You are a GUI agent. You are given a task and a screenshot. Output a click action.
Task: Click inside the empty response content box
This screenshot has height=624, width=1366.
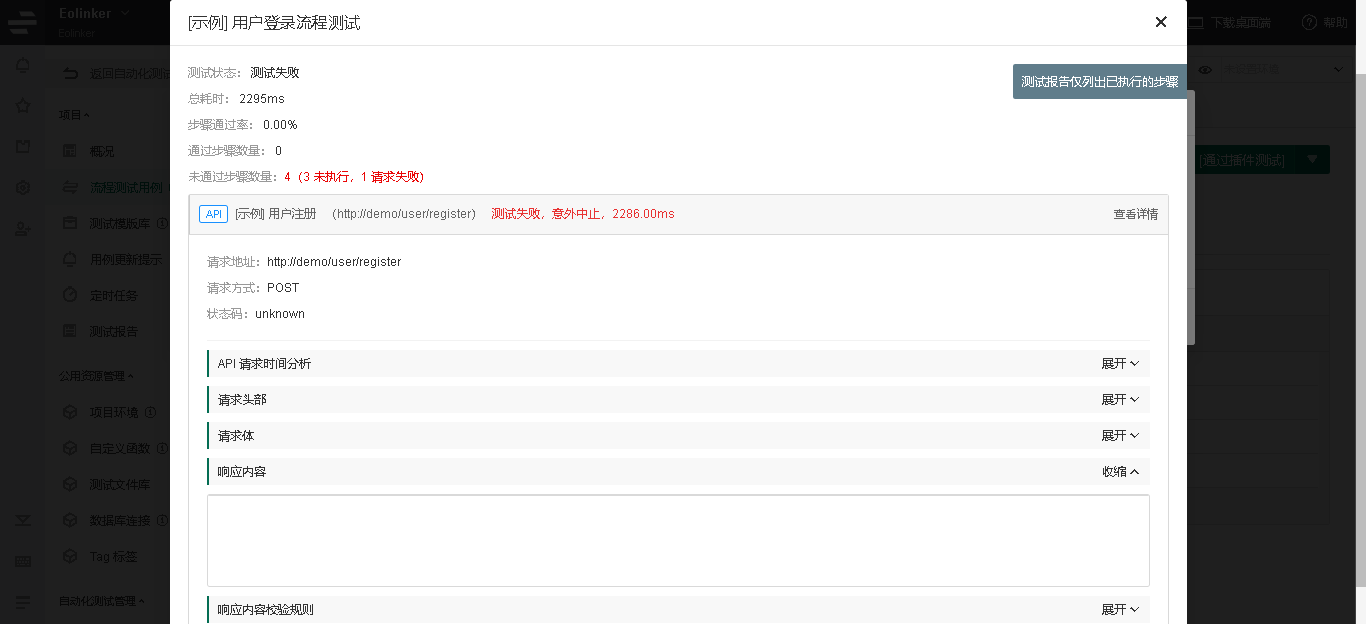coord(678,540)
